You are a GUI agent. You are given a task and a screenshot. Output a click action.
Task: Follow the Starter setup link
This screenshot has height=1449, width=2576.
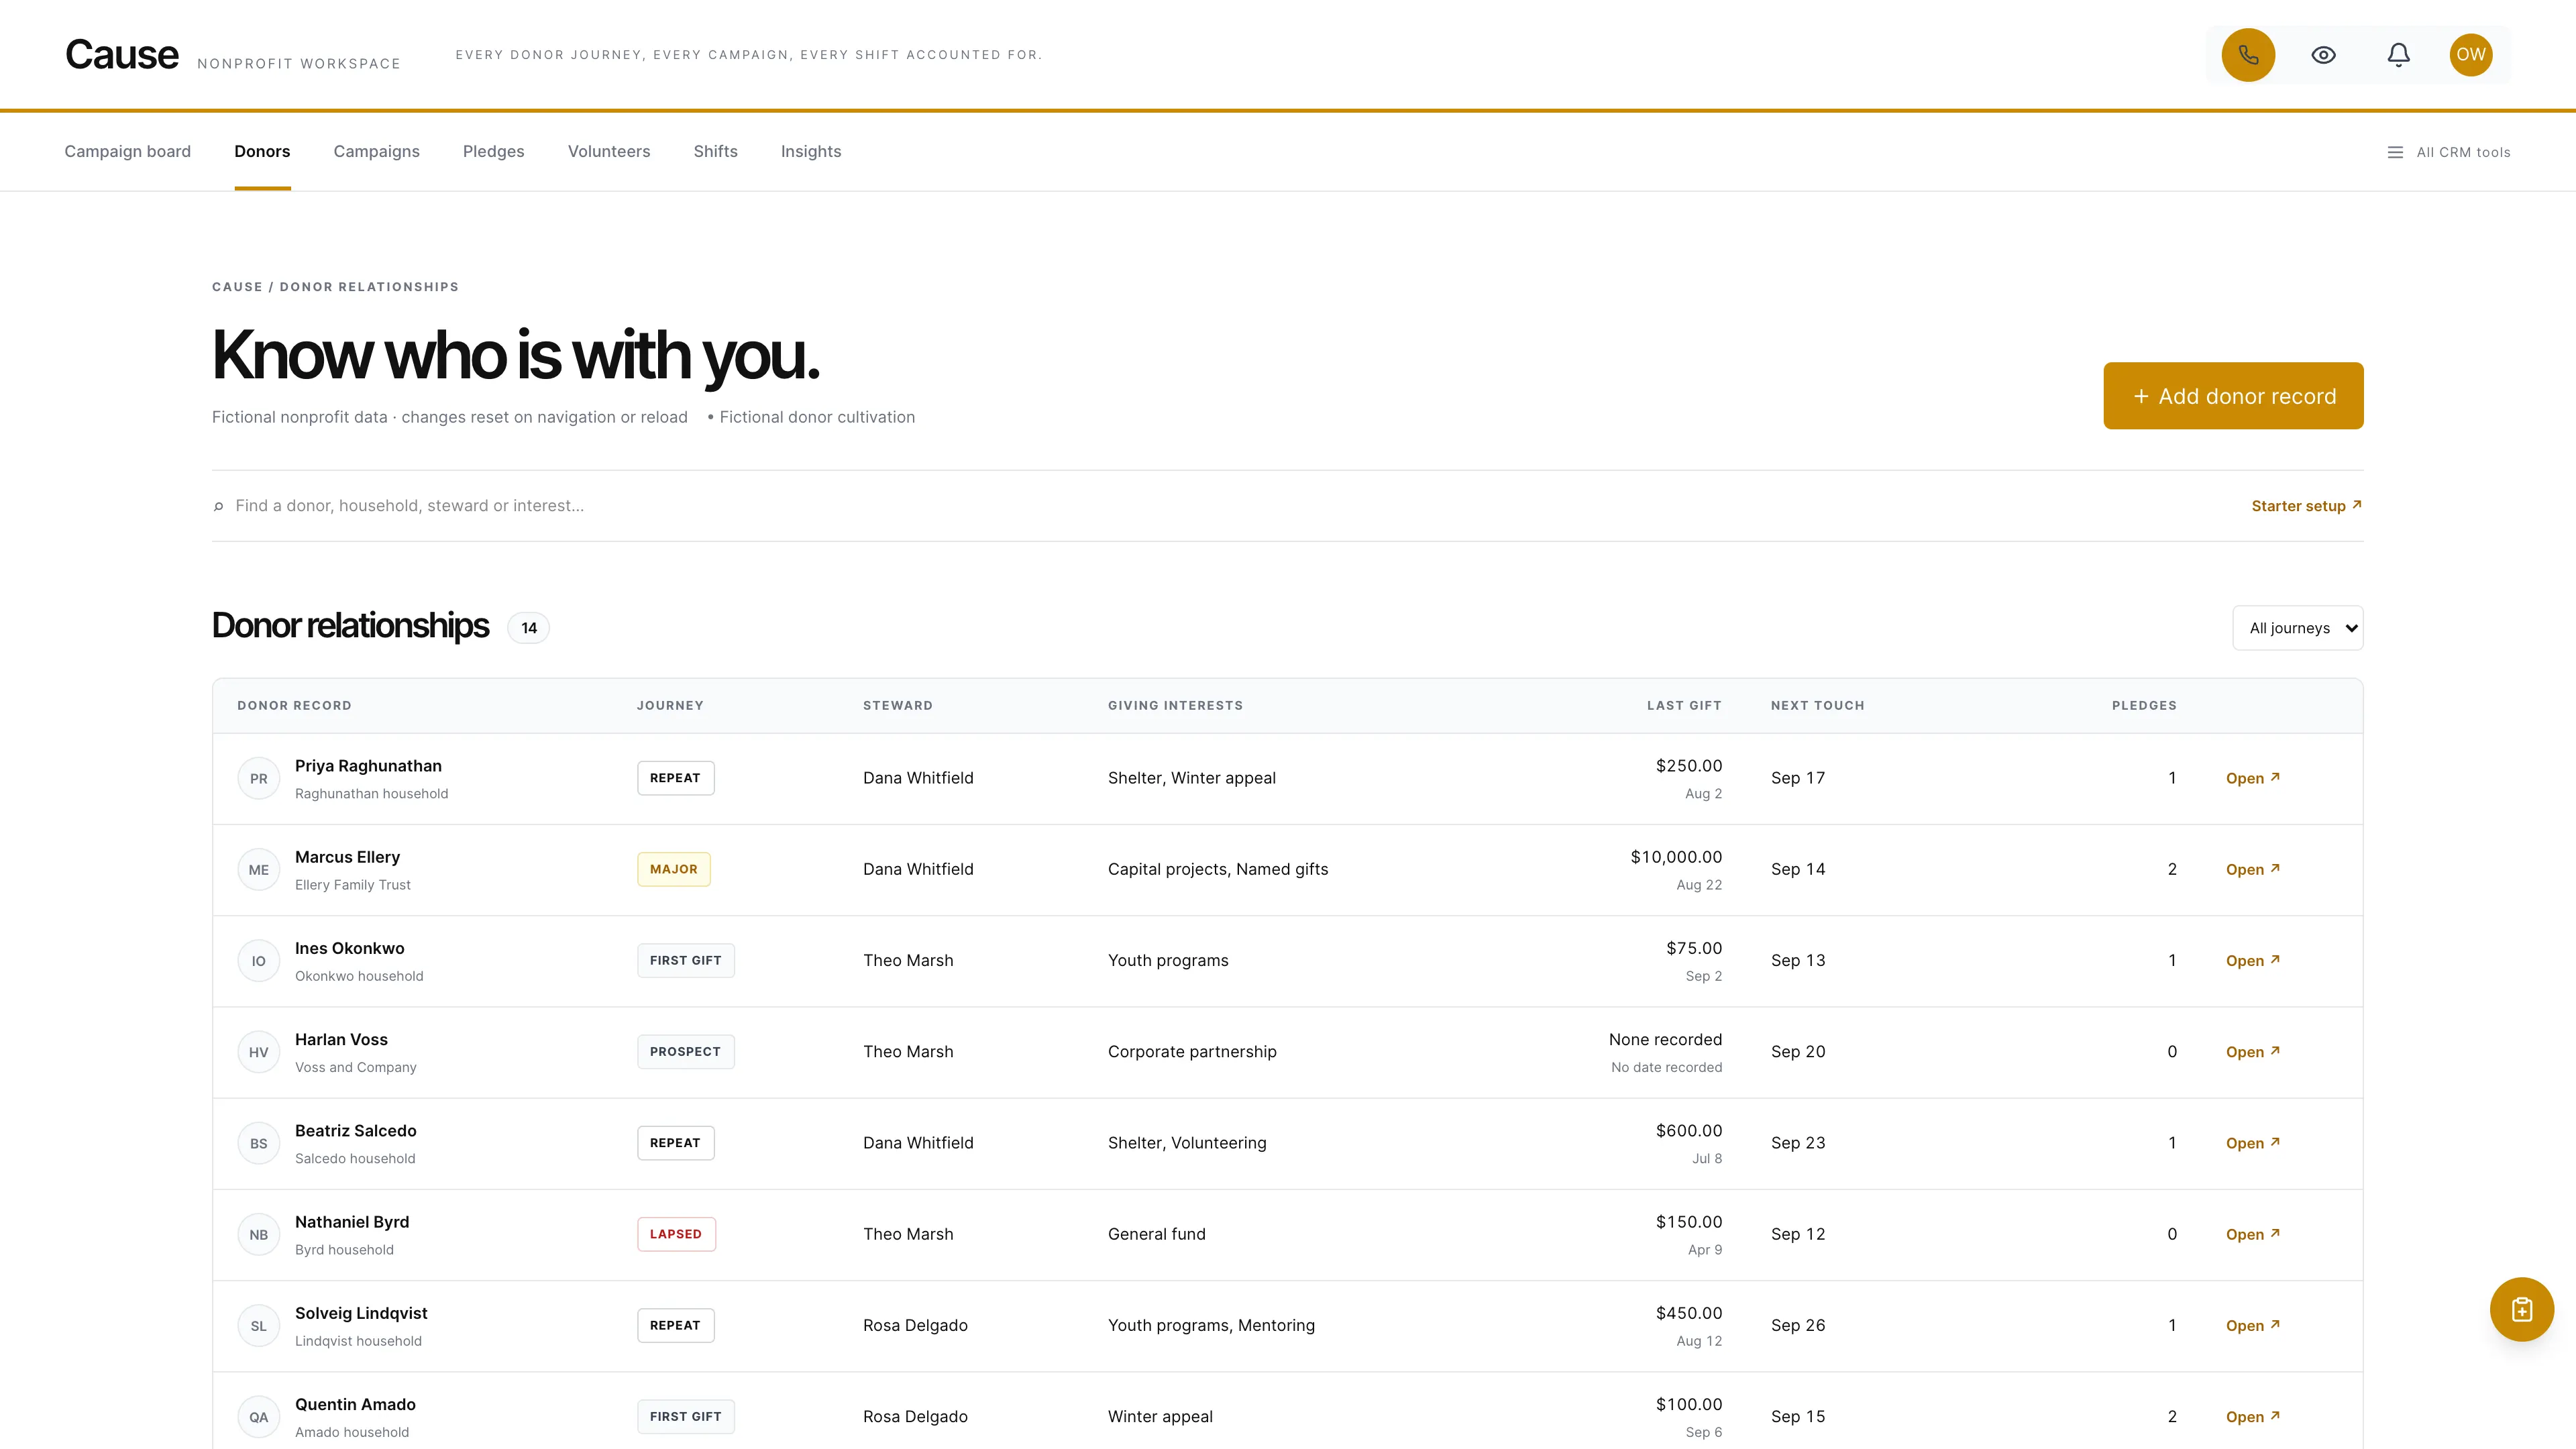pyautogui.click(x=2306, y=506)
